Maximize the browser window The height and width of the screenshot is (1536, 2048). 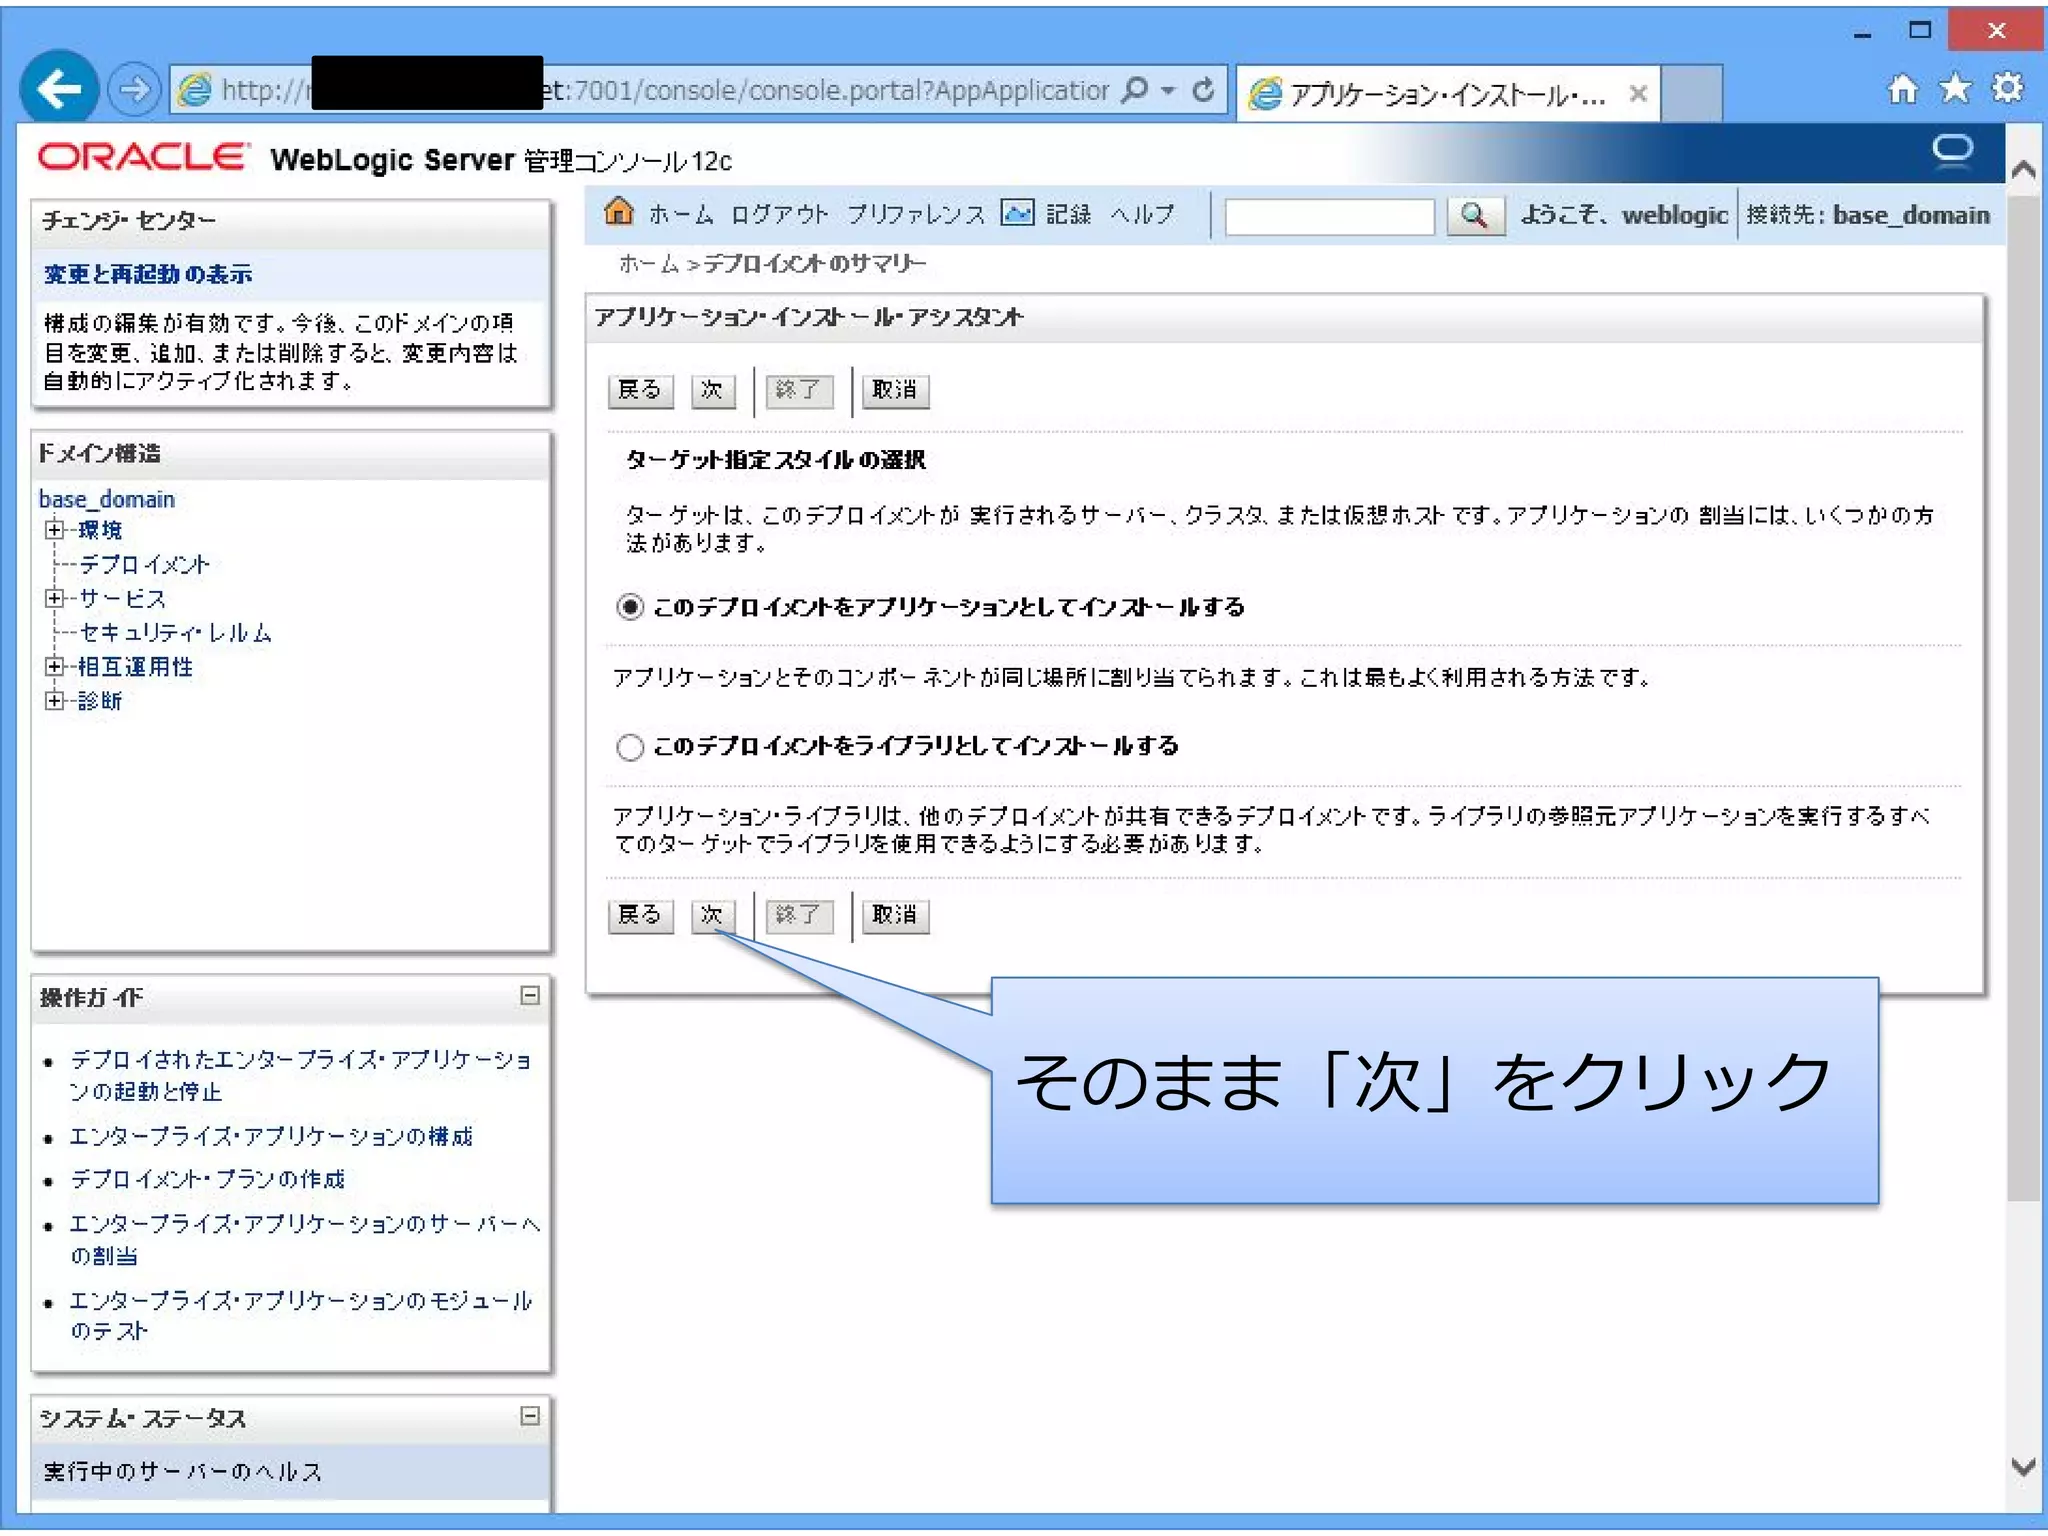[1919, 30]
